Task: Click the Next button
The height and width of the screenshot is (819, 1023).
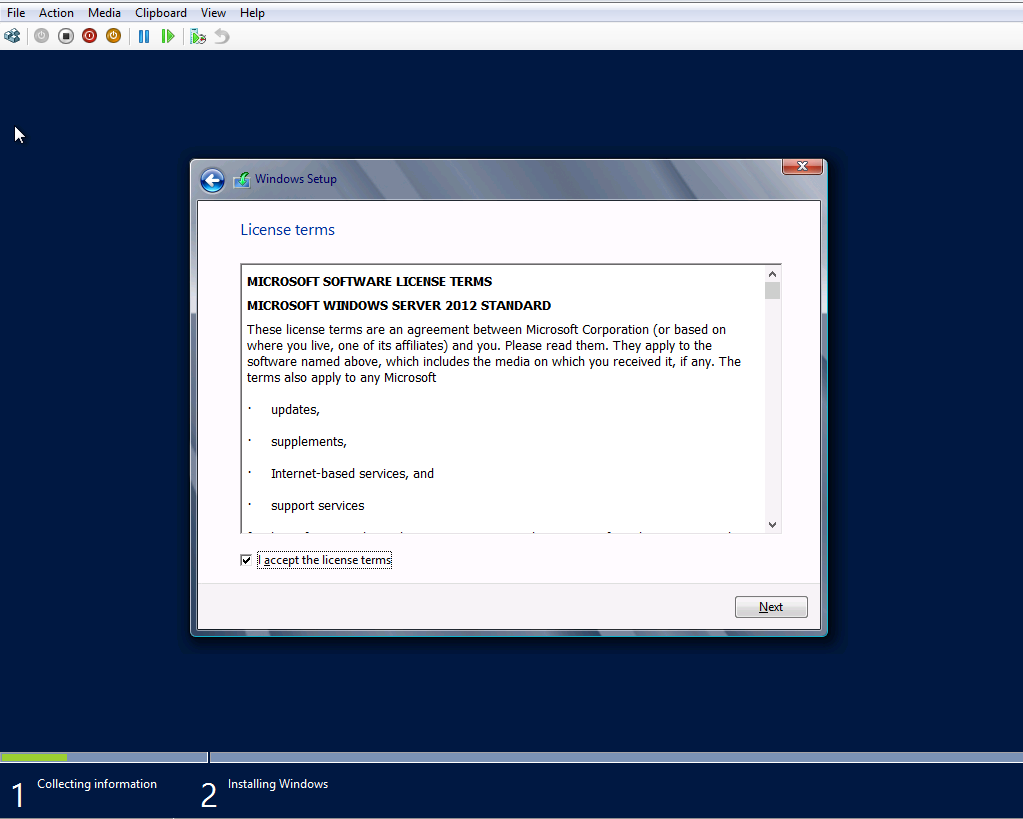Action: tap(770, 607)
